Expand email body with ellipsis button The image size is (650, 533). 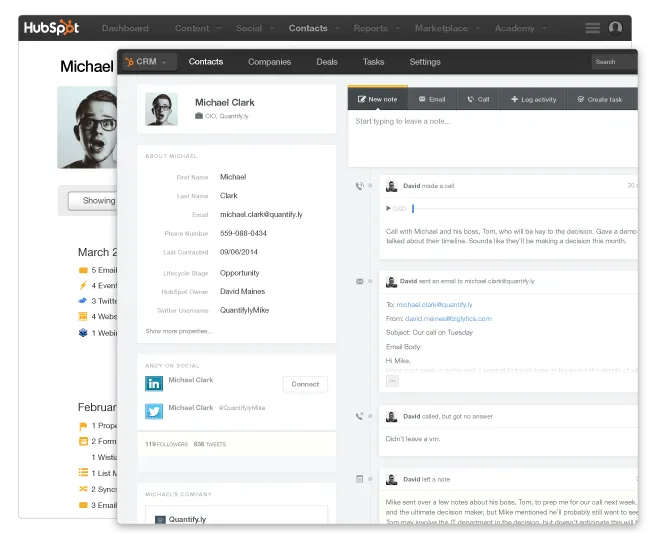point(392,380)
